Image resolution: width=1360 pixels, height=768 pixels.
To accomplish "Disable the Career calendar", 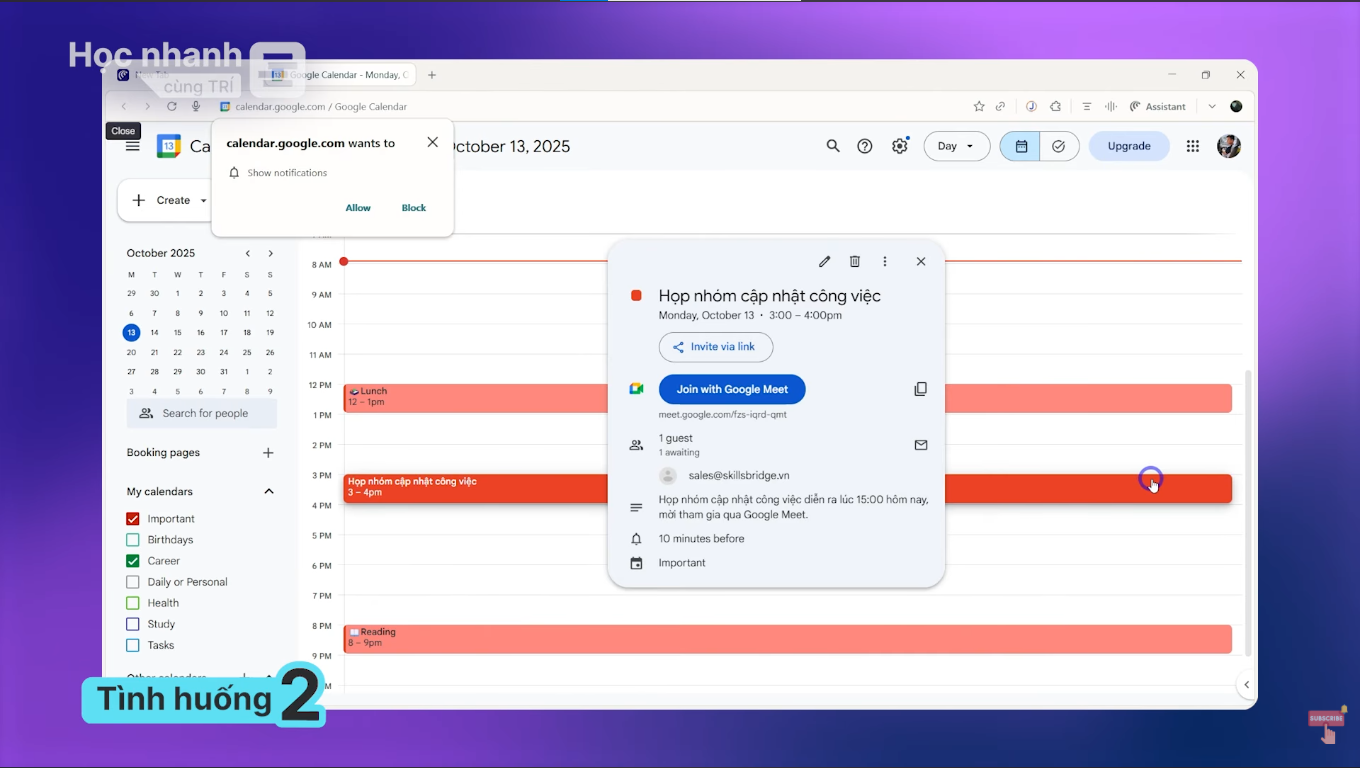I will [131, 560].
